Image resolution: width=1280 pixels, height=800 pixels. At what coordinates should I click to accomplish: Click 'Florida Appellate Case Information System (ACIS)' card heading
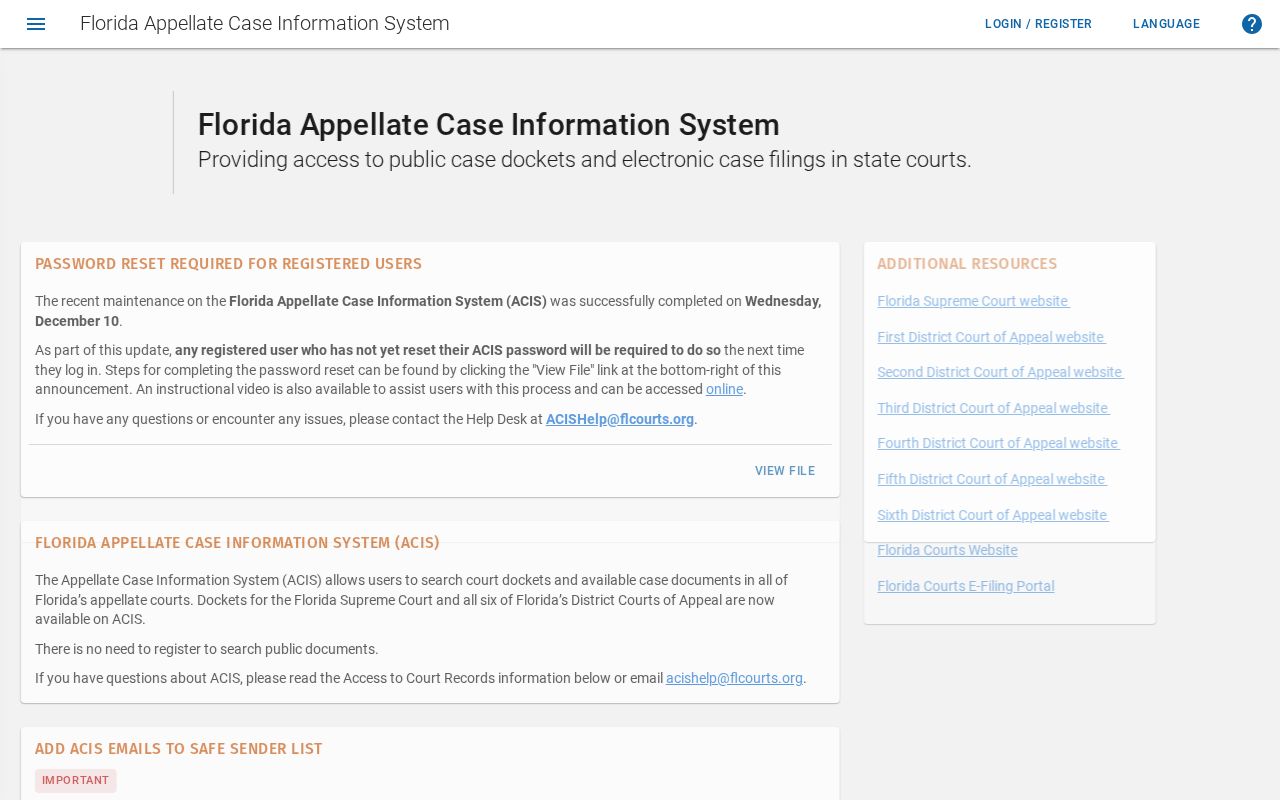(237, 543)
